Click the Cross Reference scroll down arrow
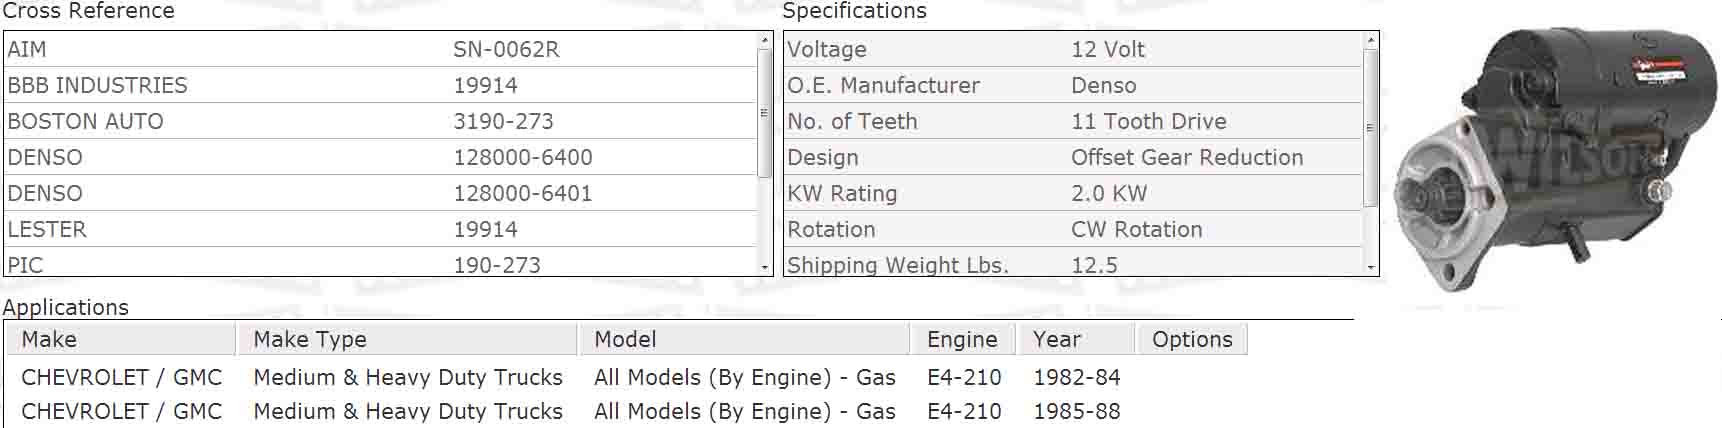Viewport: 1722px width, 428px height. click(x=765, y=267)
